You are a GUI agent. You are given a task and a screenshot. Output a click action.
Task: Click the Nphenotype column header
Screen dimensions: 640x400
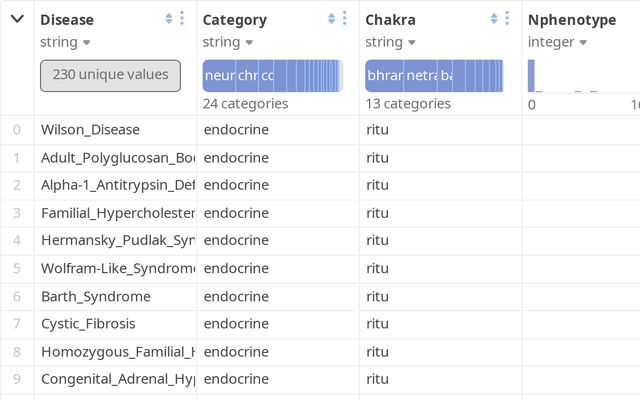(572, 19)
